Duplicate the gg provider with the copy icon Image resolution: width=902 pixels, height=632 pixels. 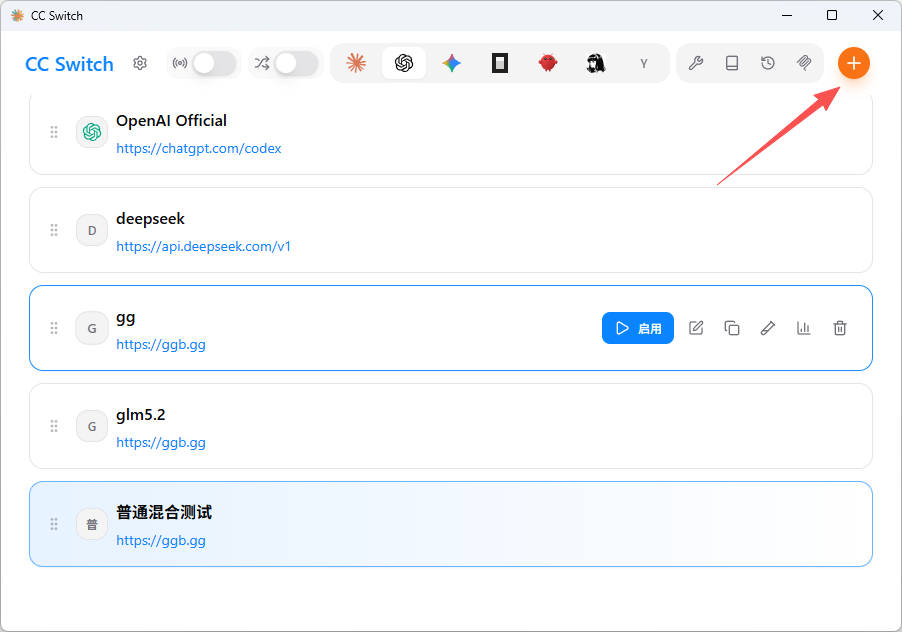pyautogui.click(x=732, y=328)
